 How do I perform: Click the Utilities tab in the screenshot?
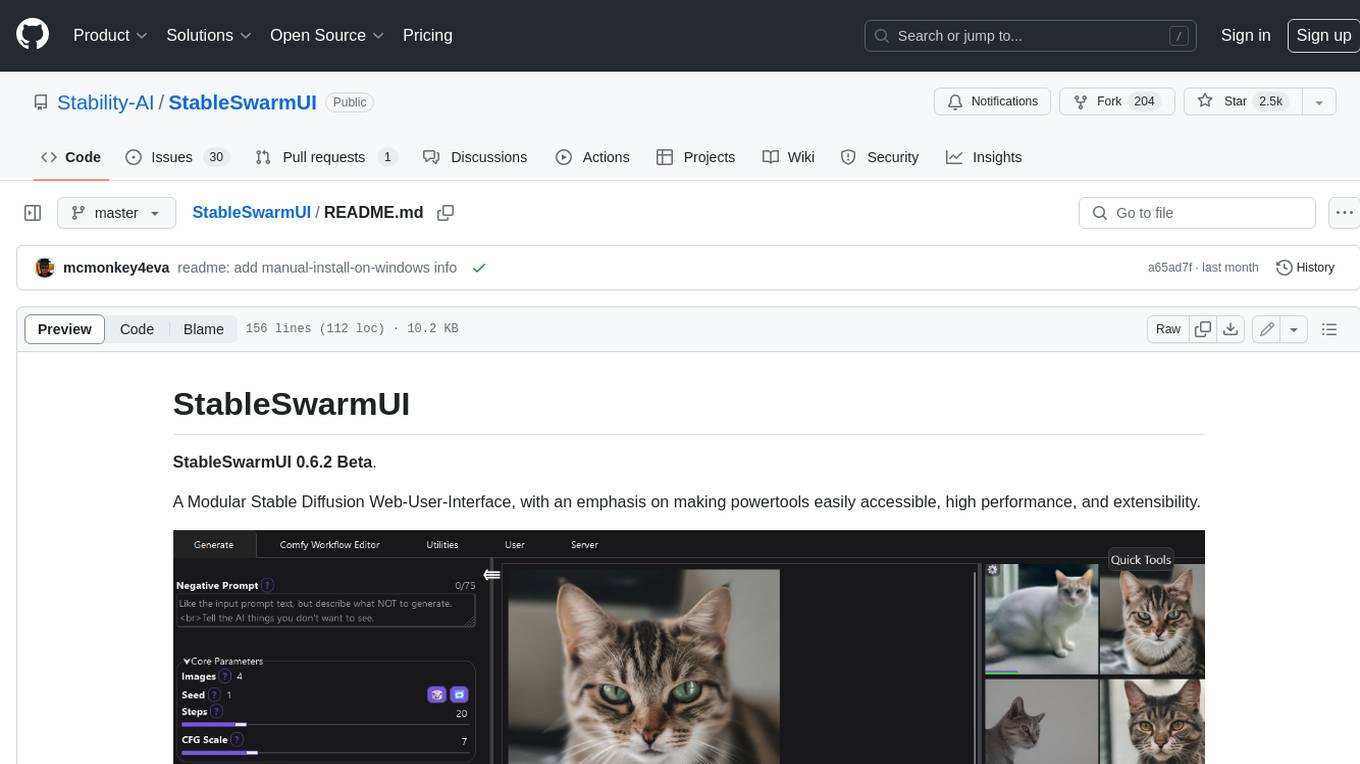pyautogui.click(x=442, y=545)
